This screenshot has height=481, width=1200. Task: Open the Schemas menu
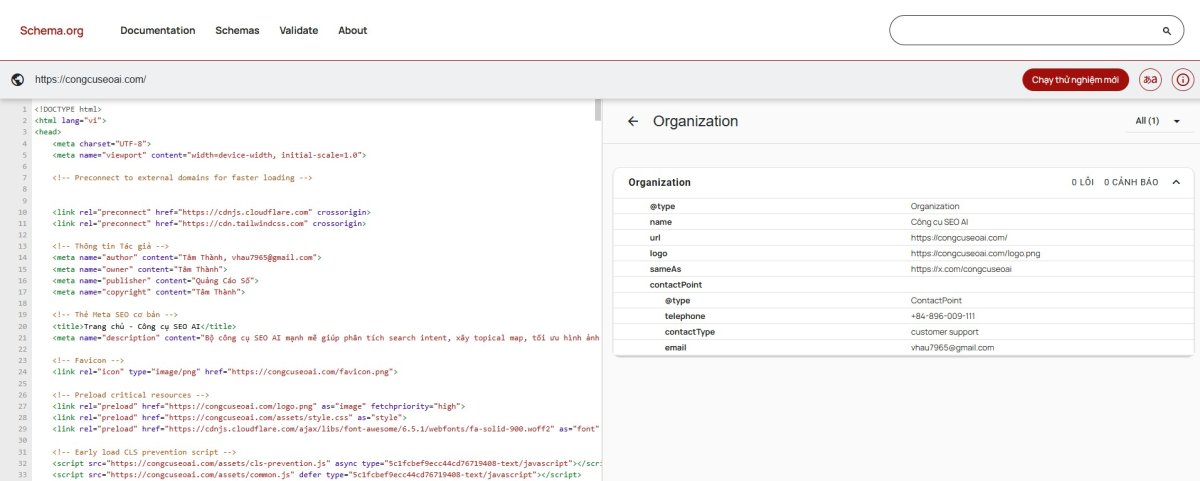point(237,30)
